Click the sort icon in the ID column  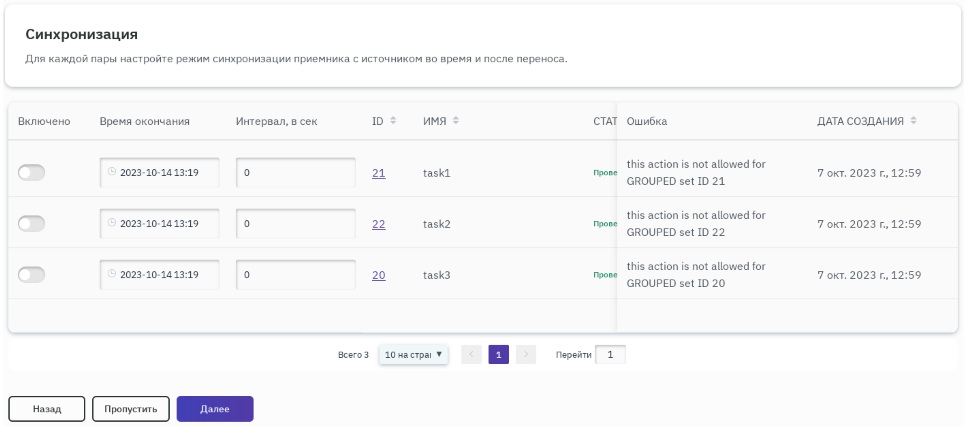click(x=393, y=121)
